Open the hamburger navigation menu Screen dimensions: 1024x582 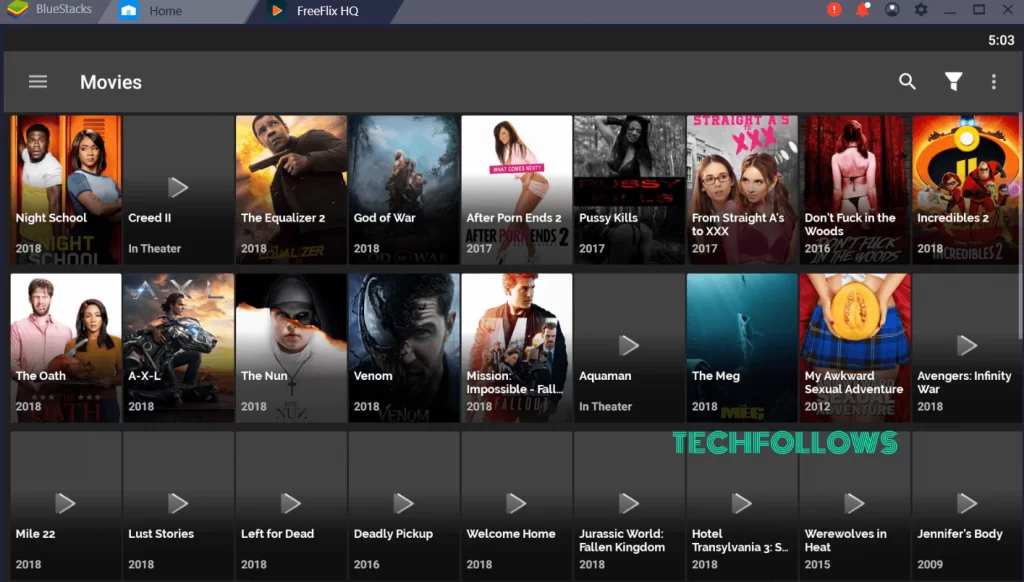(38, 82)
